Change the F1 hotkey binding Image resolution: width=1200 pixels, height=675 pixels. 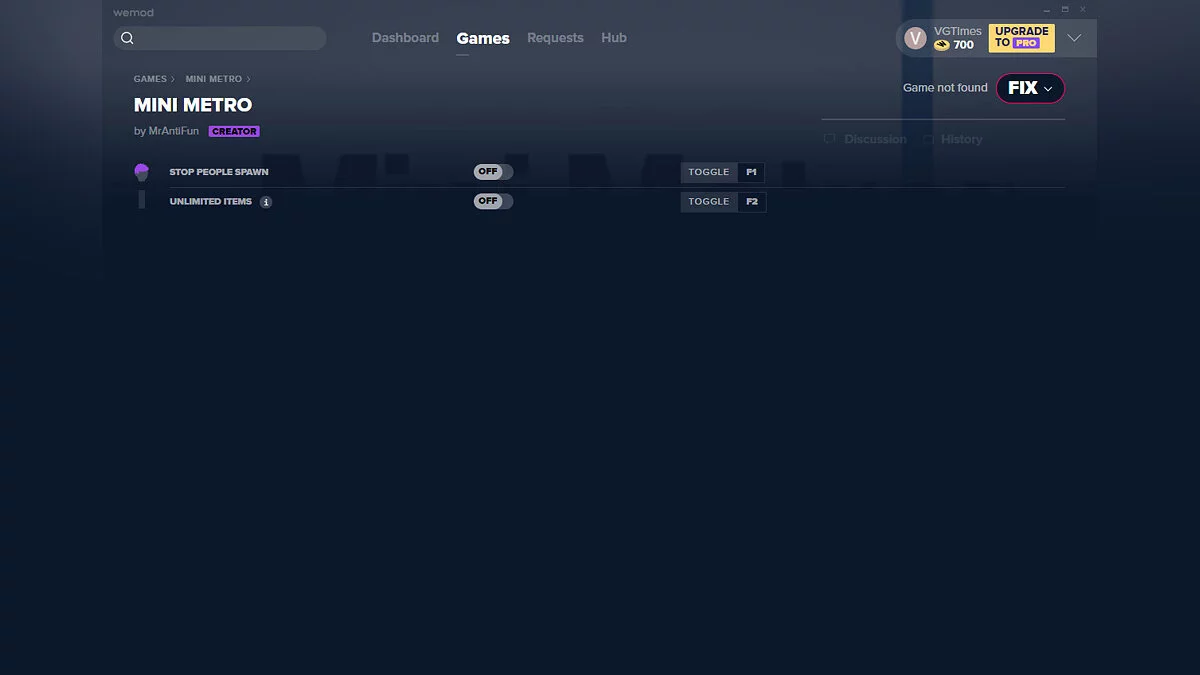click(752, 172)
